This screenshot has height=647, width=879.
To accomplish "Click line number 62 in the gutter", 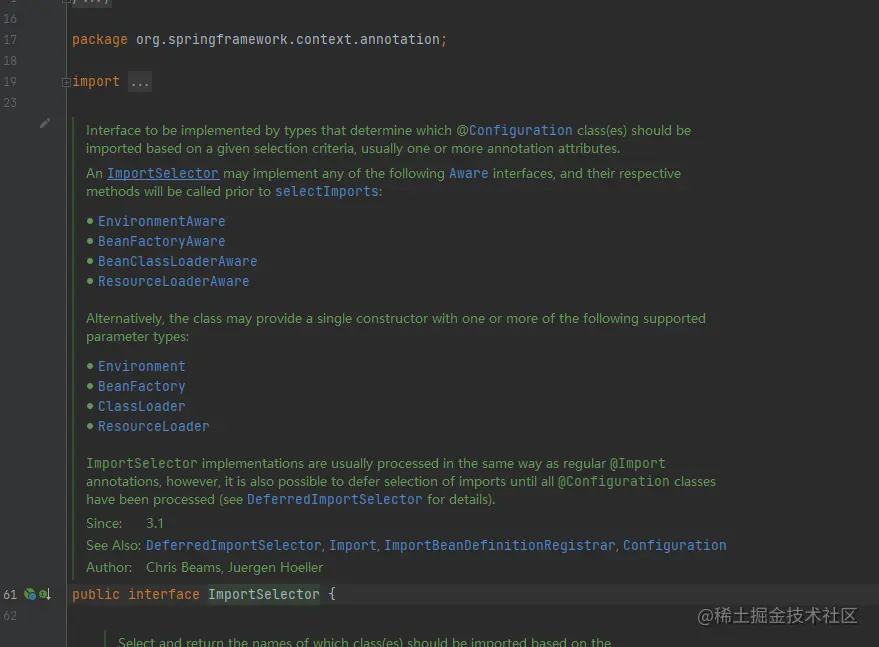I will click(x=10, y=616).
